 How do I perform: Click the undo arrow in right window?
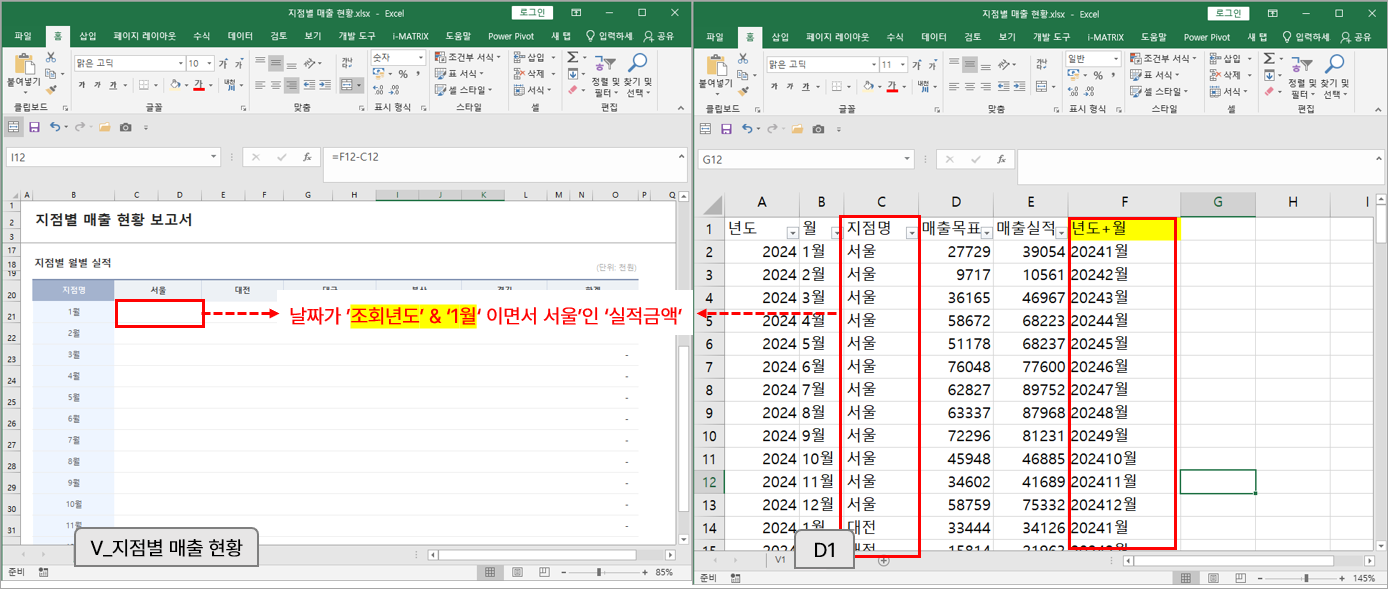[746, 128]
